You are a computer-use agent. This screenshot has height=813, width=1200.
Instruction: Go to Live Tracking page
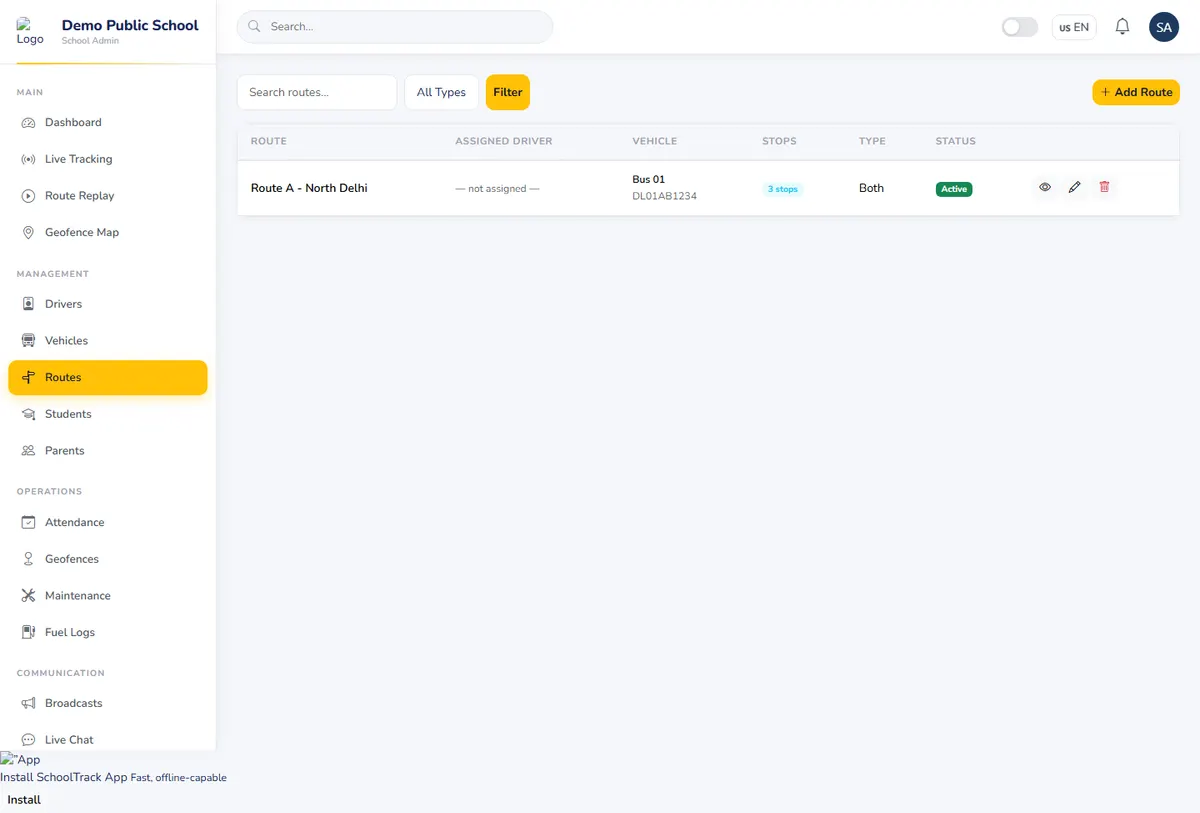pos(108,159)
